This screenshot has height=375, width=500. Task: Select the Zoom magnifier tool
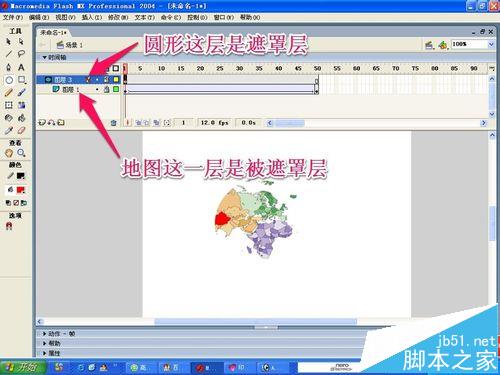(21, 153)
